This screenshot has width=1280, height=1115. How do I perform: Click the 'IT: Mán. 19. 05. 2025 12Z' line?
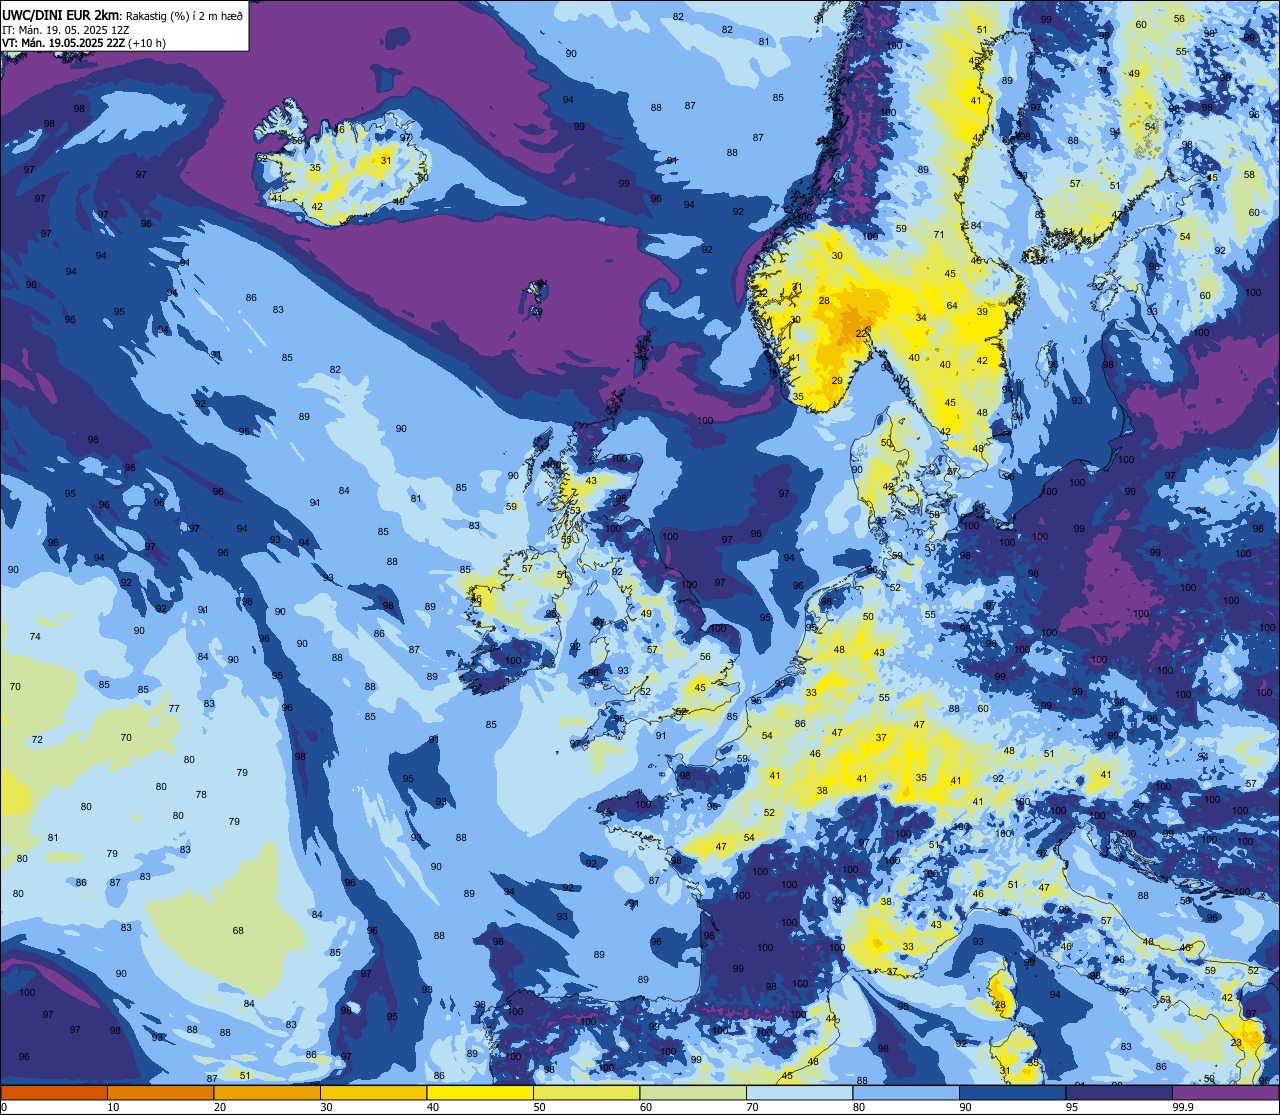[x=65, y=30]
